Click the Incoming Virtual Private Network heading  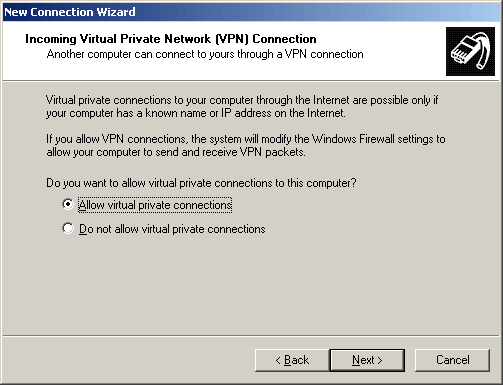(x=171, y=39)
